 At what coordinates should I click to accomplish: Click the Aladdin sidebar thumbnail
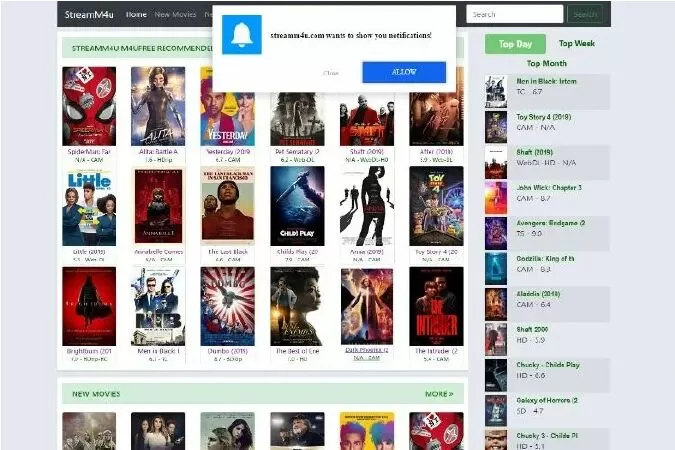click(x=496, y=304)
